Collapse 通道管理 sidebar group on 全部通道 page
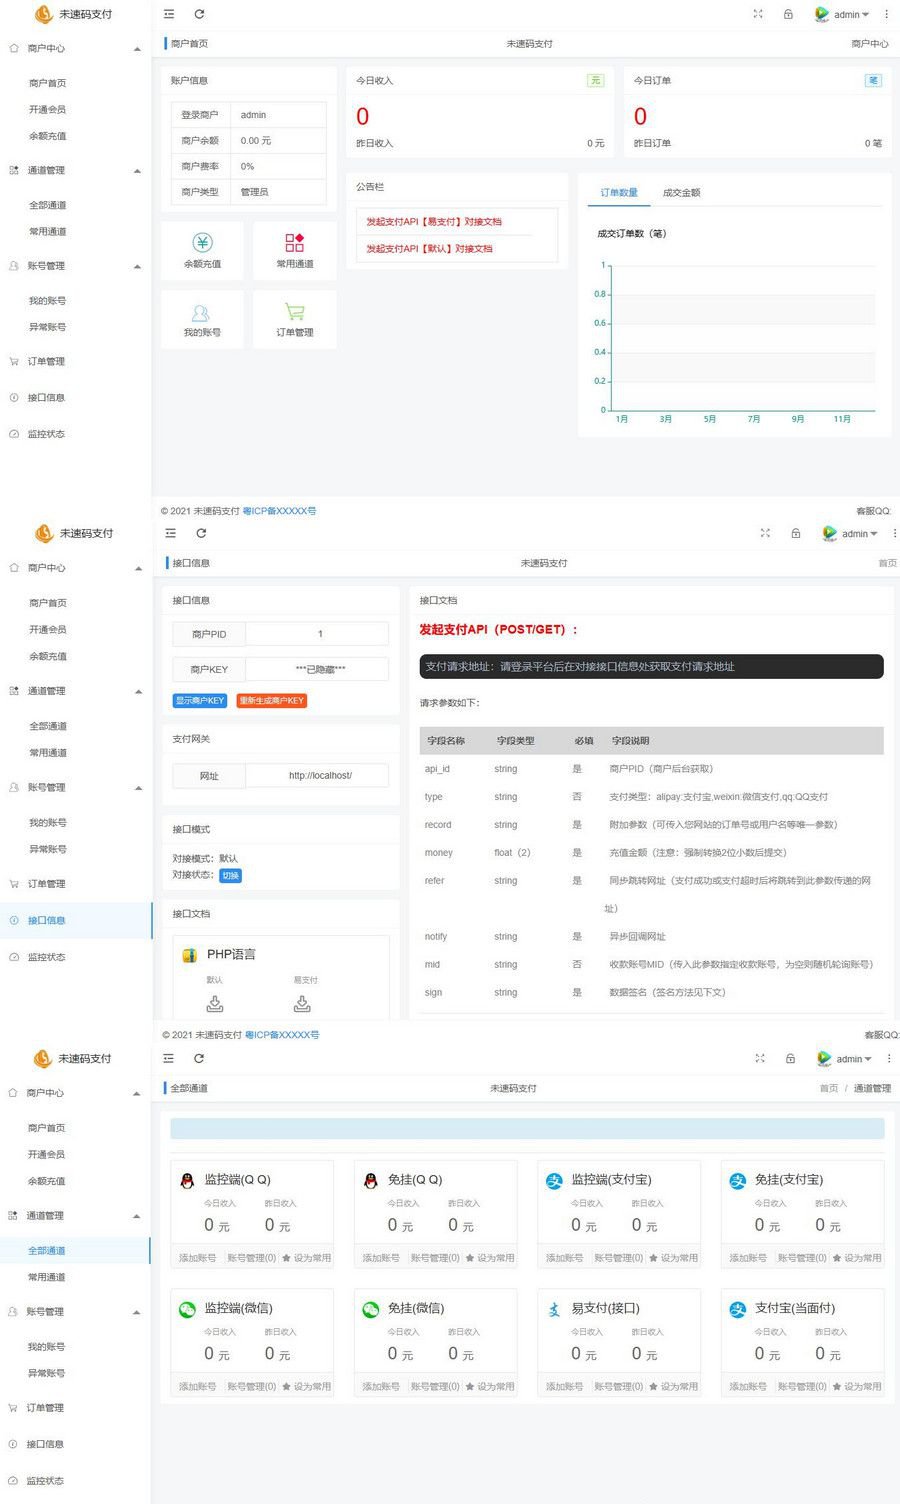 tap(136, 1216)
